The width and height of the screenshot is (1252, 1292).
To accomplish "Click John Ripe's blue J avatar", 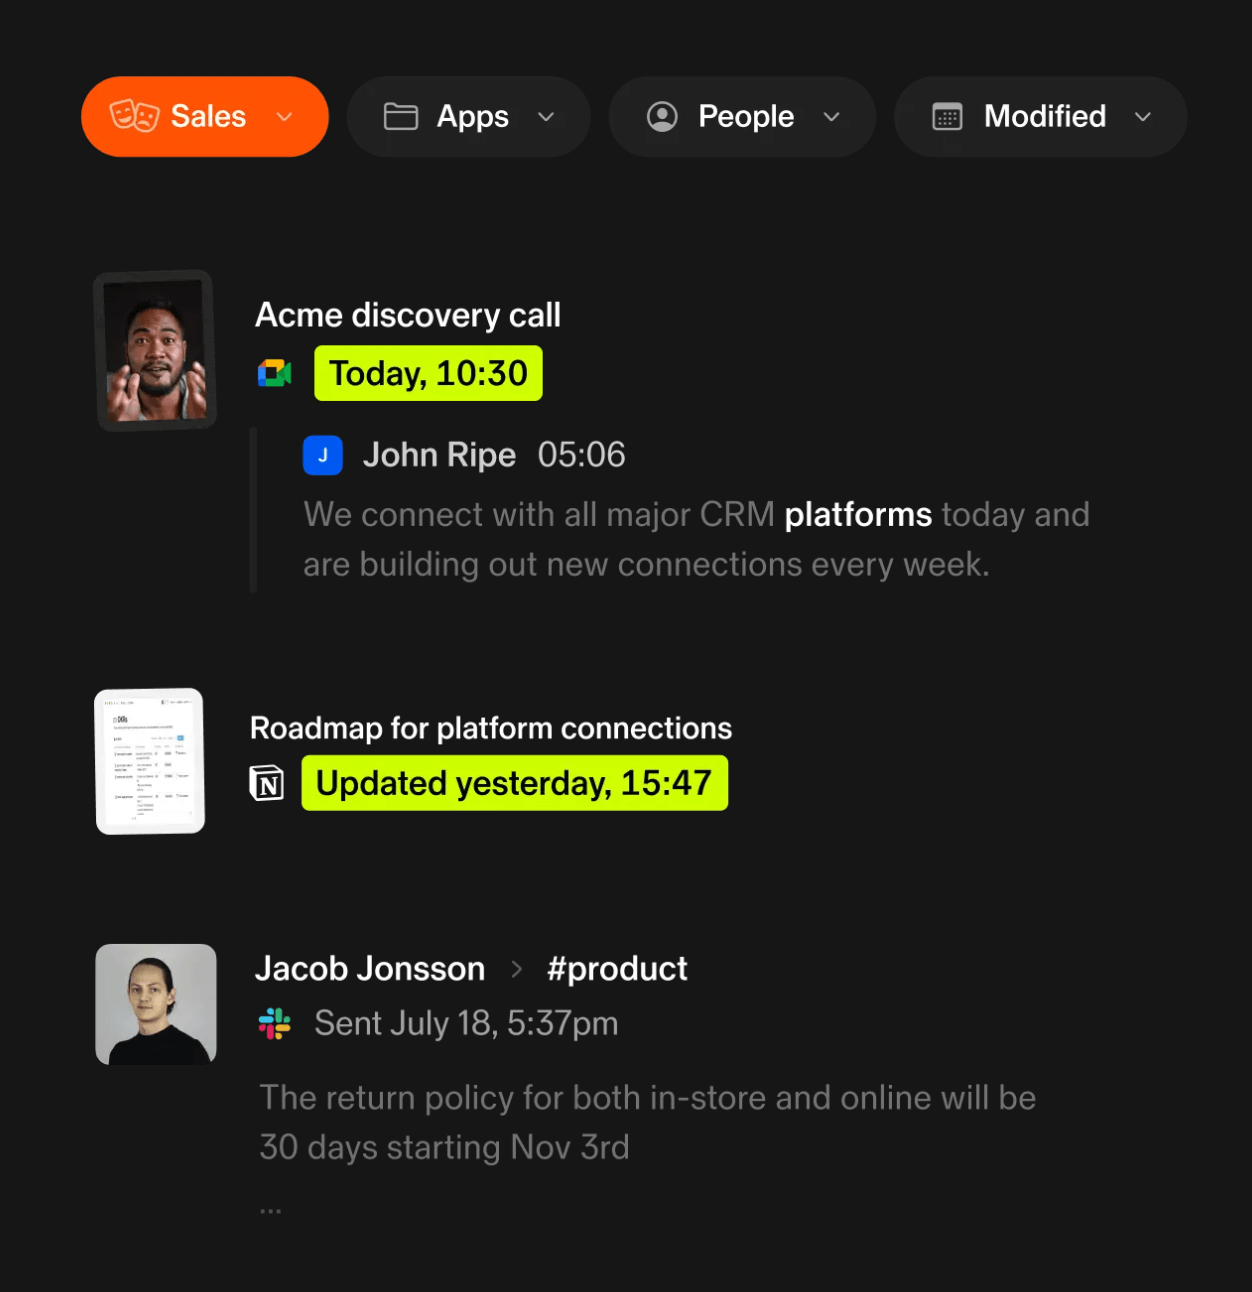I will 323,455.
